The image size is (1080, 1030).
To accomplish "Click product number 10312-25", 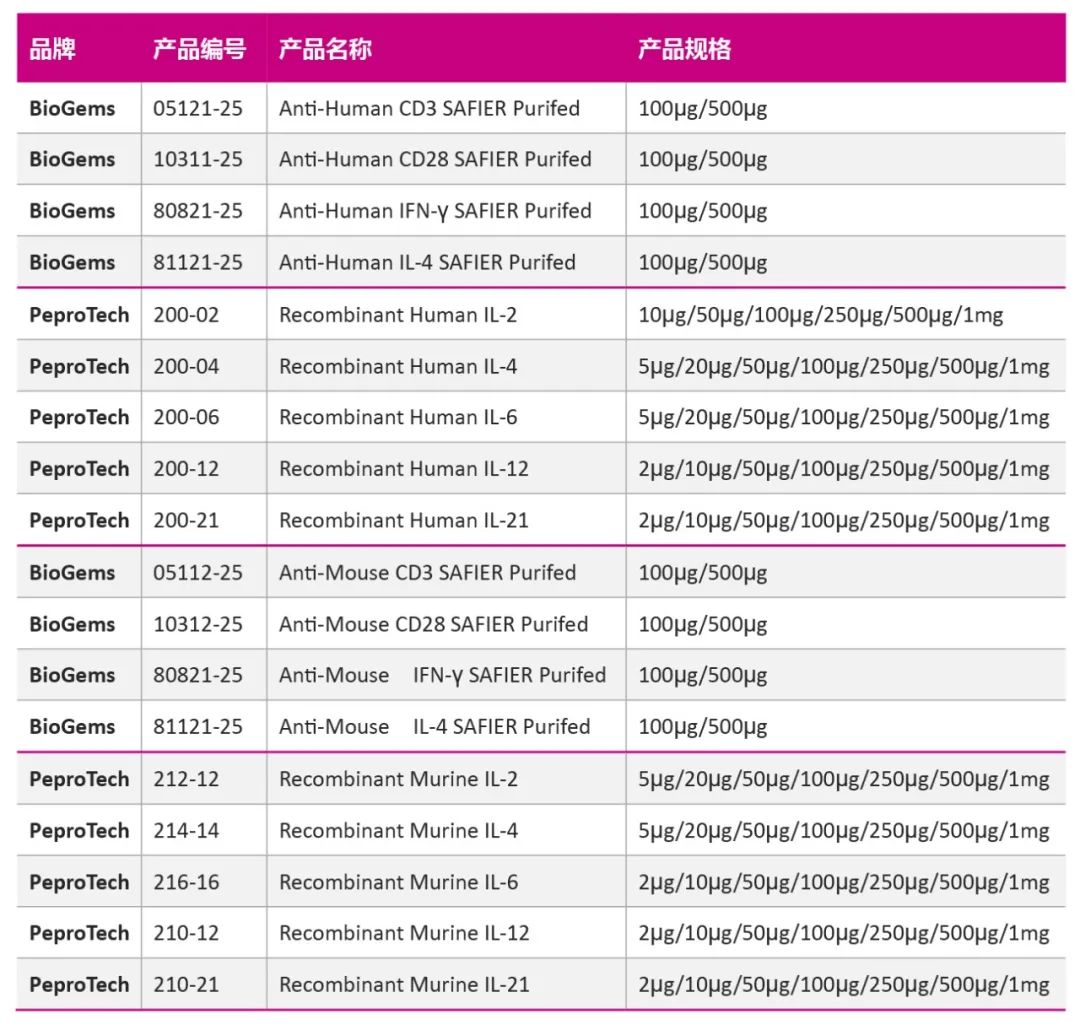I will [x=198, y=625].
